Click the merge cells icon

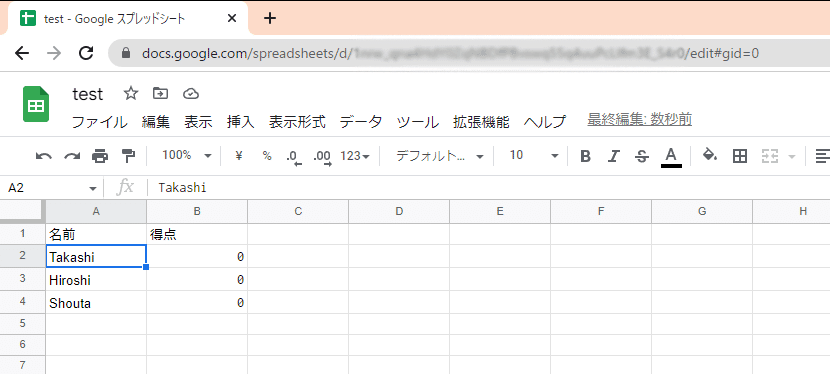(769, 156)
